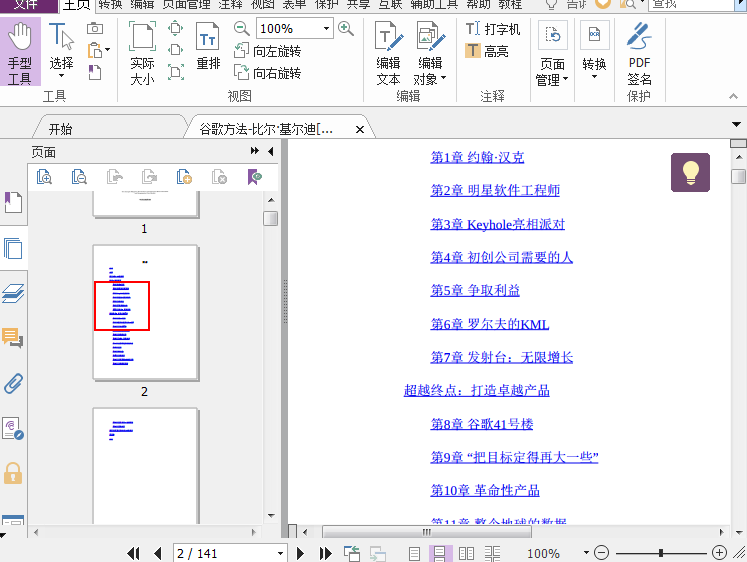Viewport: 747px width, 562px height.
Task: Open the Layers sidebar panel
Action: (x=13, y=293)
